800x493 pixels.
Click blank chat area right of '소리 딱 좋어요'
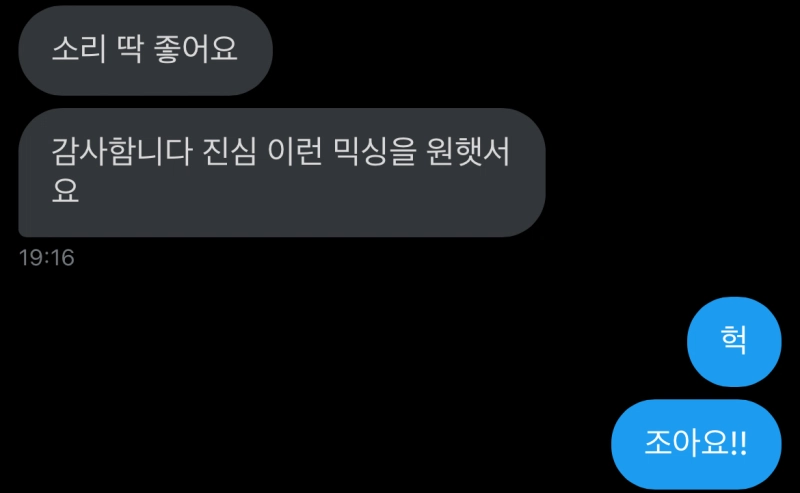pos(536,50)
